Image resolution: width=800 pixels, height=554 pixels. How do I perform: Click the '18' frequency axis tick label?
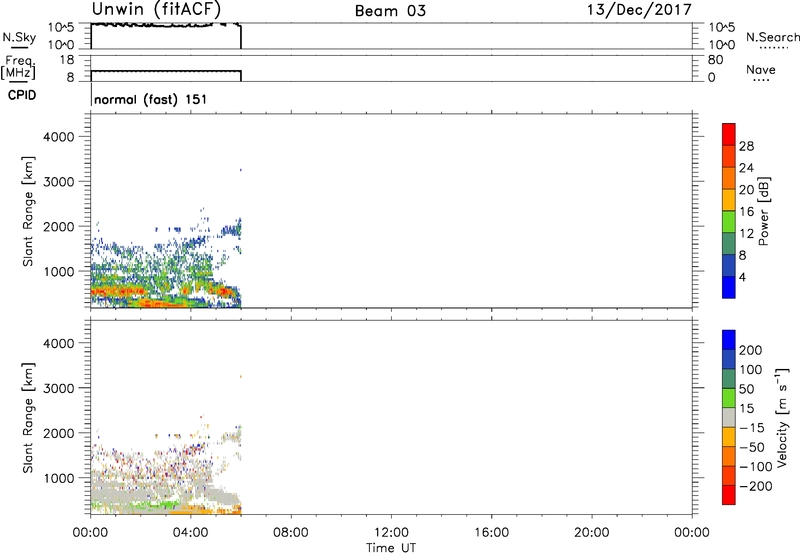(67, 60)
